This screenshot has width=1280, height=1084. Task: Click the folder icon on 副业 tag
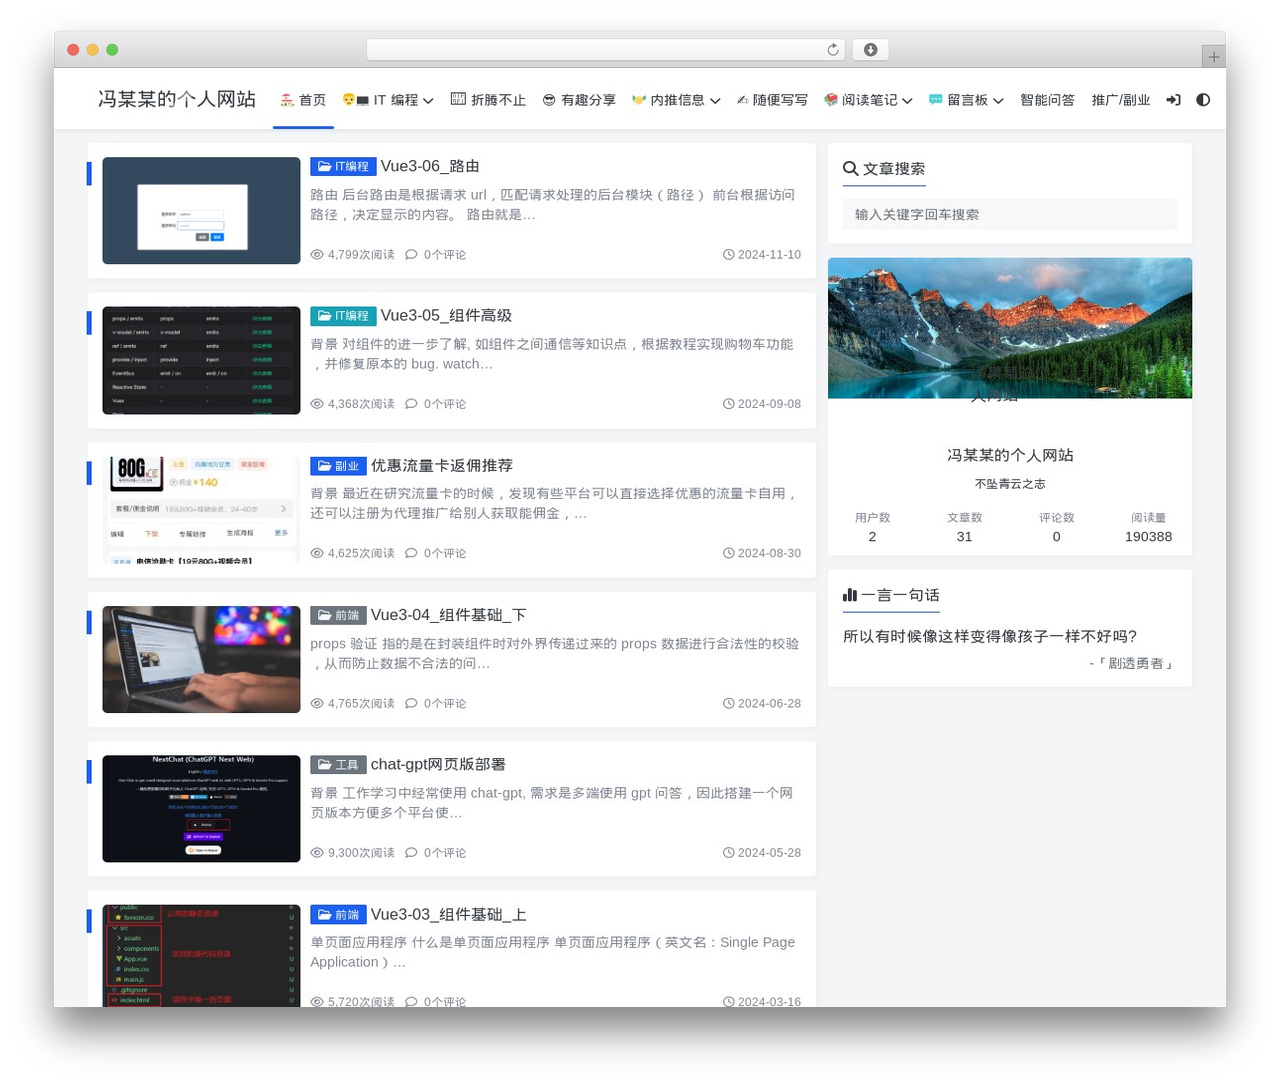pyautogui.click(x=323, y=466)
